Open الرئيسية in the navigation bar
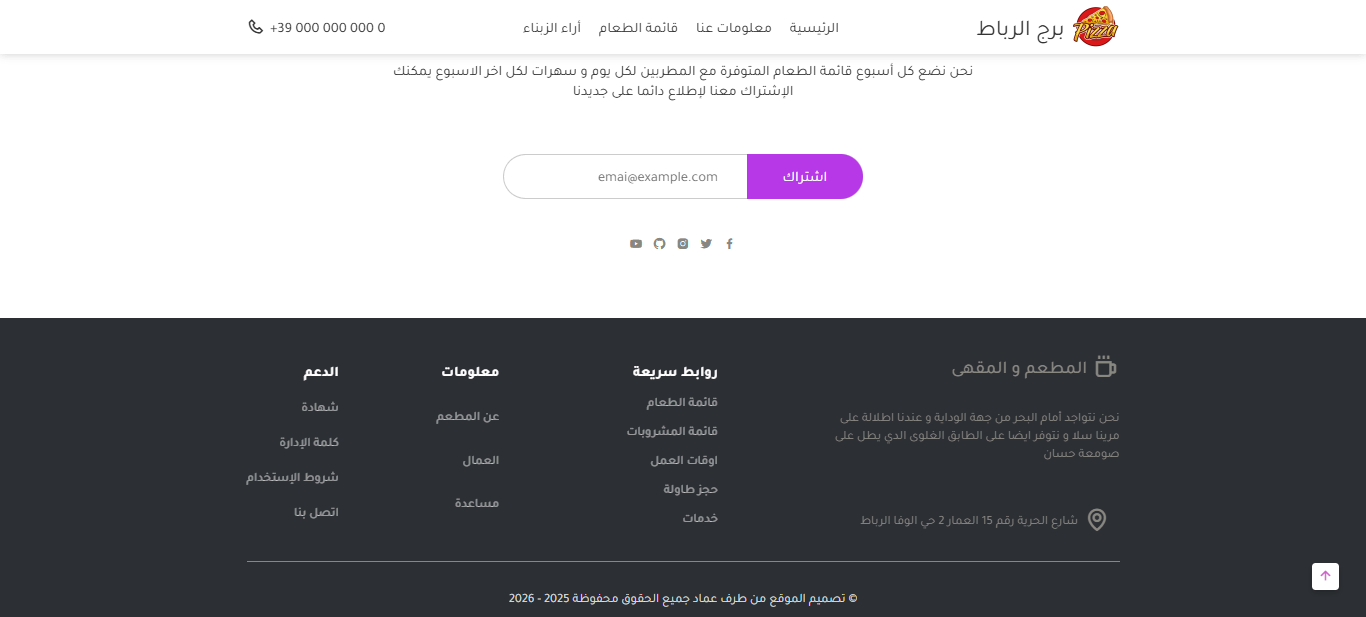Viewport: 1366px width, 617px height. tap(814, 28)
